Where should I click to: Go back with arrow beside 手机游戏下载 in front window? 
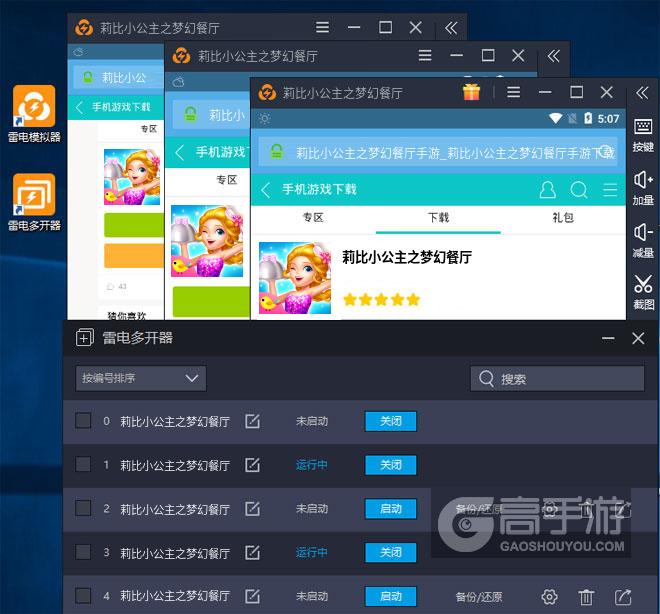265,190
